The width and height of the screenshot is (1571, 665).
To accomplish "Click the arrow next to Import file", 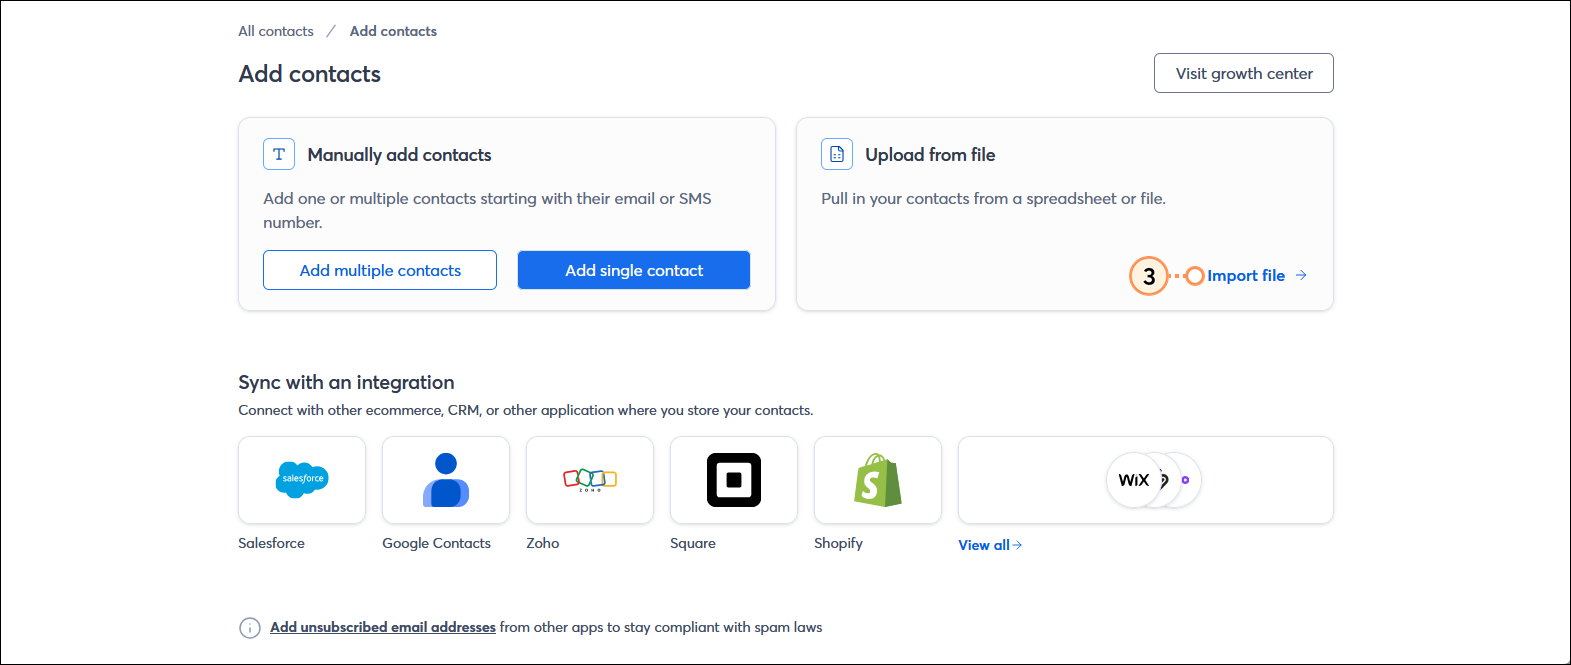I will [x=1301, y=275].
